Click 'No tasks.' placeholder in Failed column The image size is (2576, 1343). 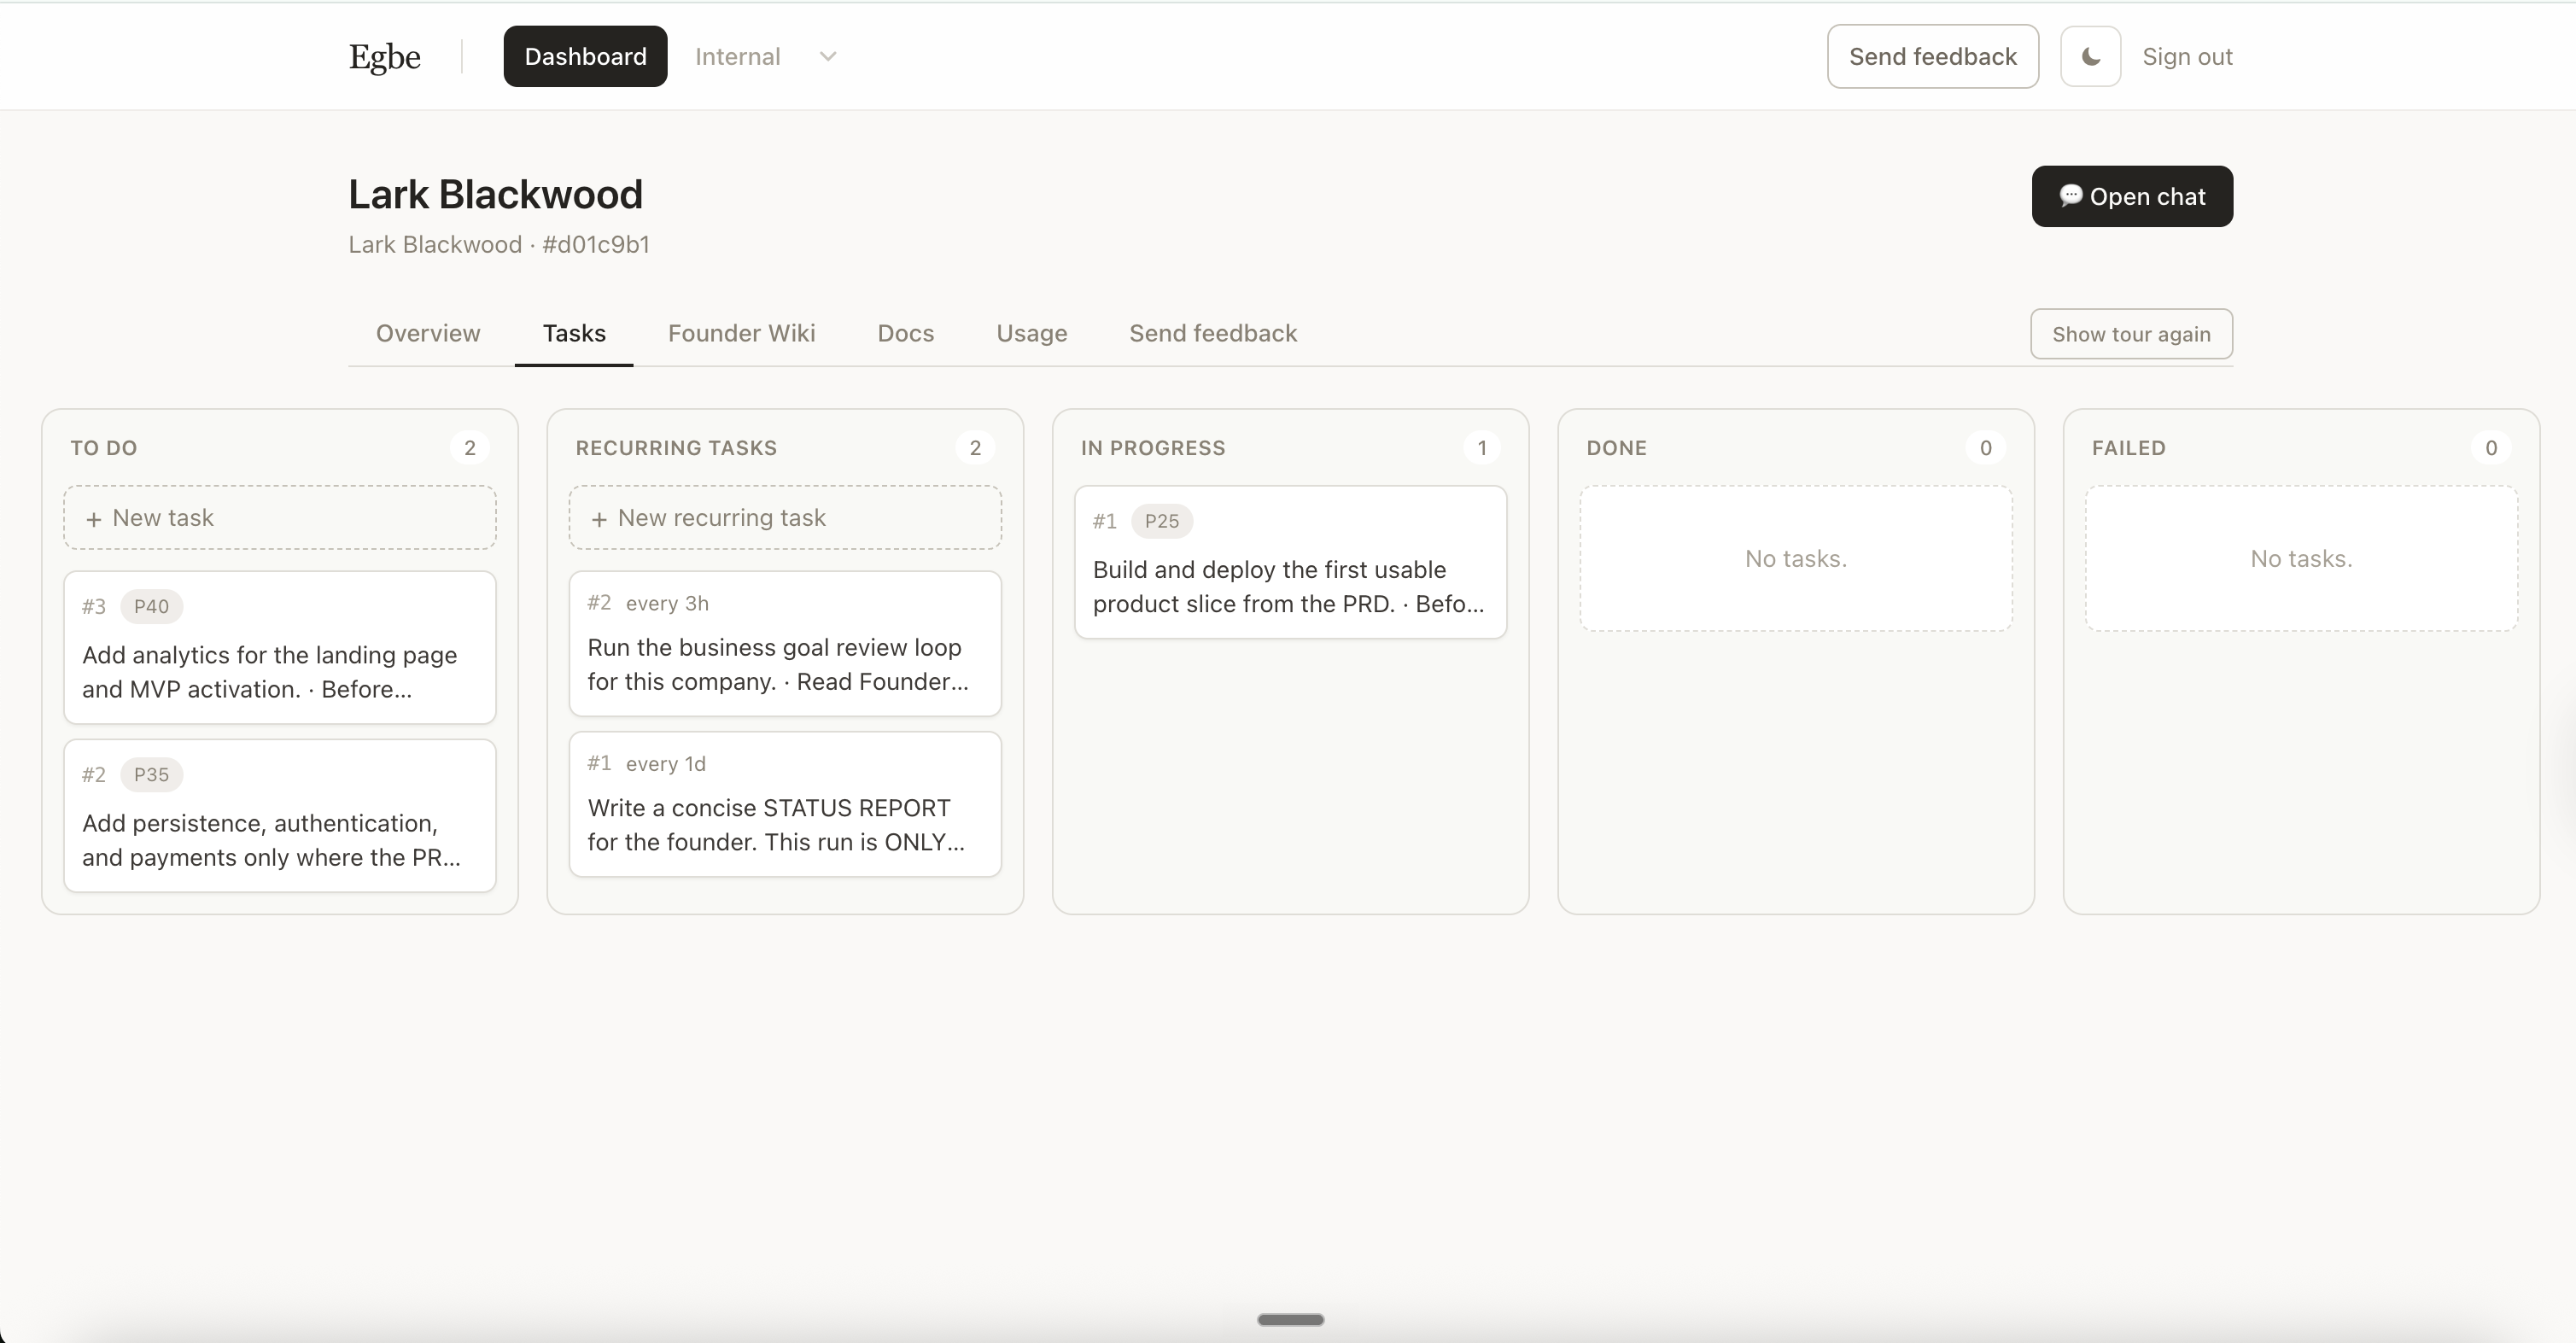coord(2301,559)
